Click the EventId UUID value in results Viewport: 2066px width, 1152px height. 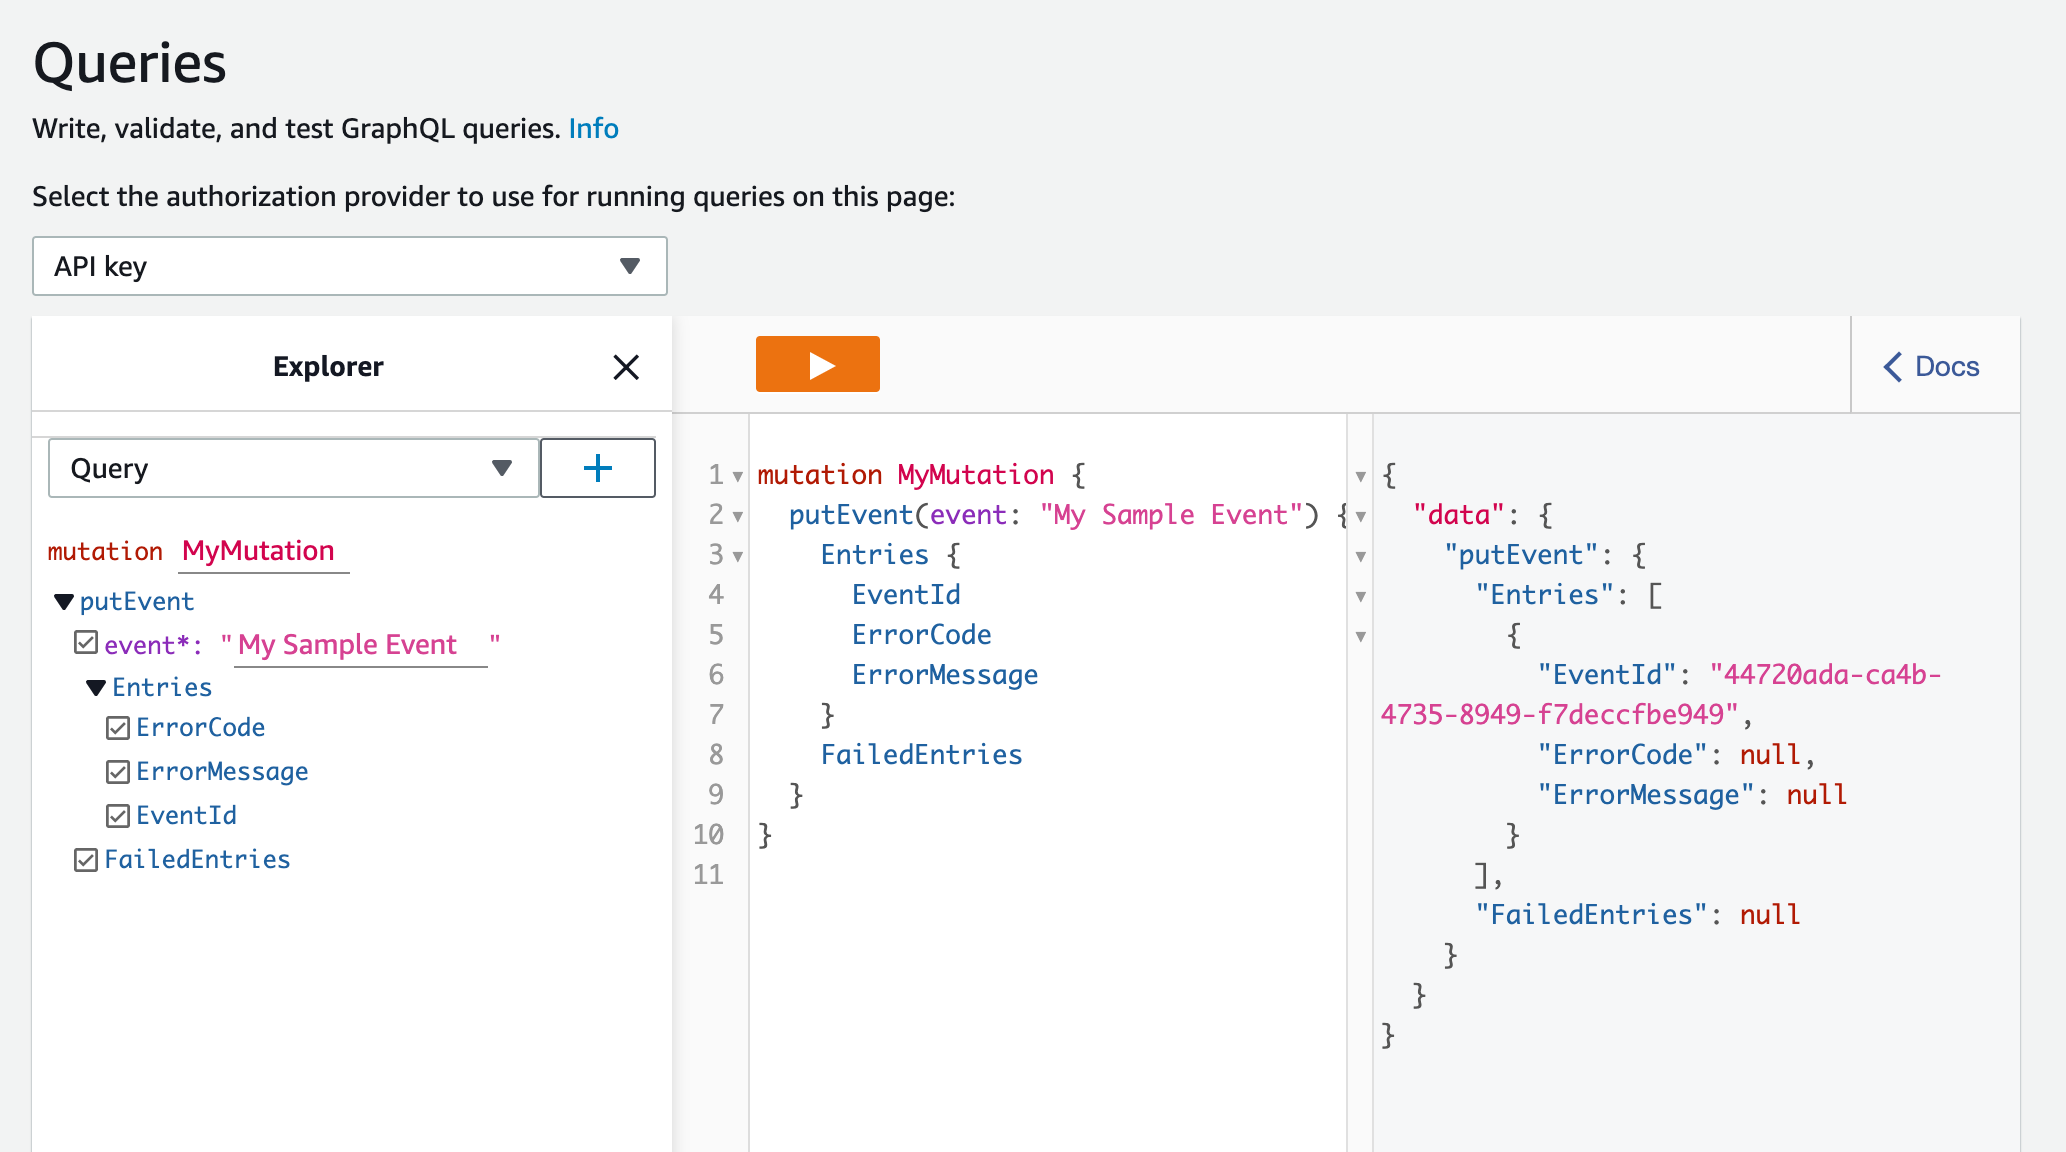click(x=1660, y=694)
